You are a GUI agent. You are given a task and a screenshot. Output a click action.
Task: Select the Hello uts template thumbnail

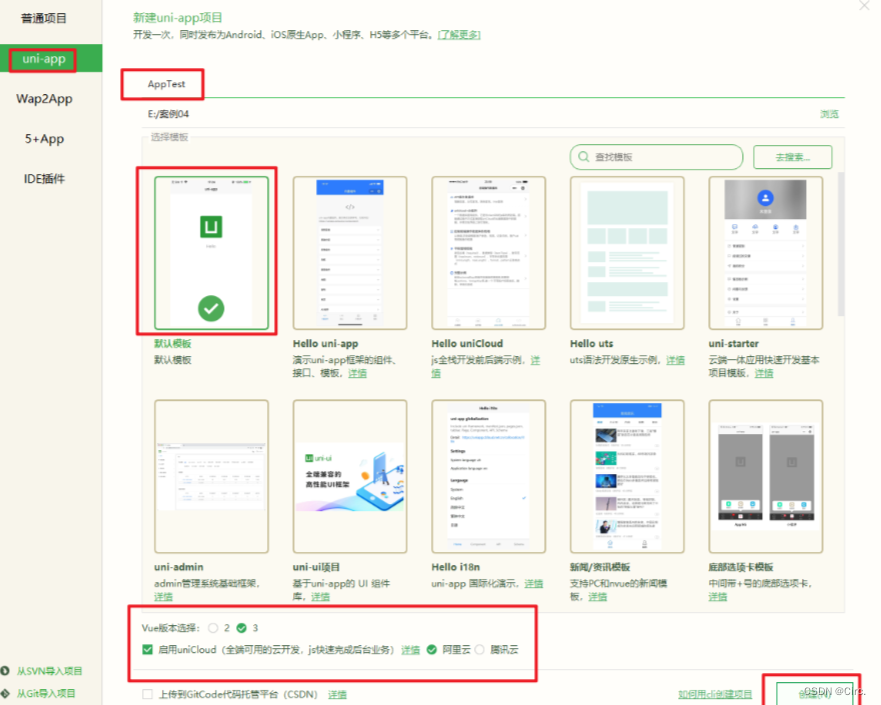pyautogui.click(x=627, y=253)
